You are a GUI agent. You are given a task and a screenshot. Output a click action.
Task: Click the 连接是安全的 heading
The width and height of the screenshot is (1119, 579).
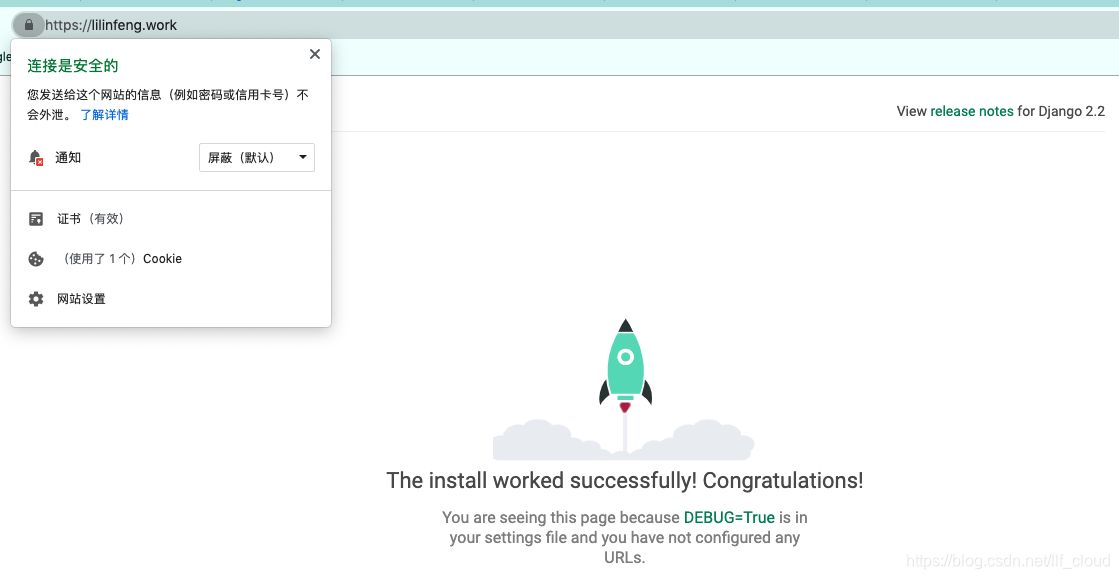[x=73, y=66]
